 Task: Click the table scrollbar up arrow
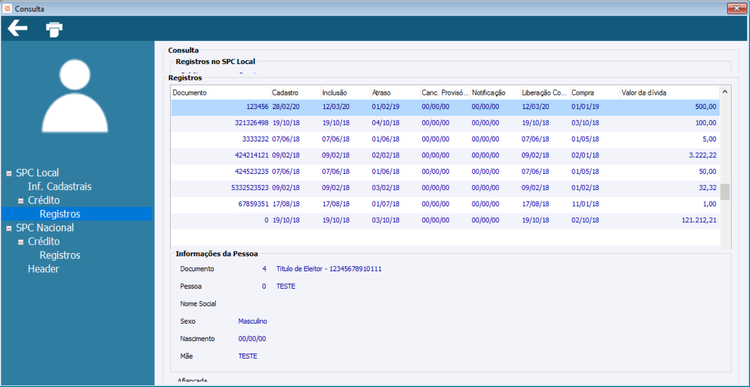click(x=725, y=91)
